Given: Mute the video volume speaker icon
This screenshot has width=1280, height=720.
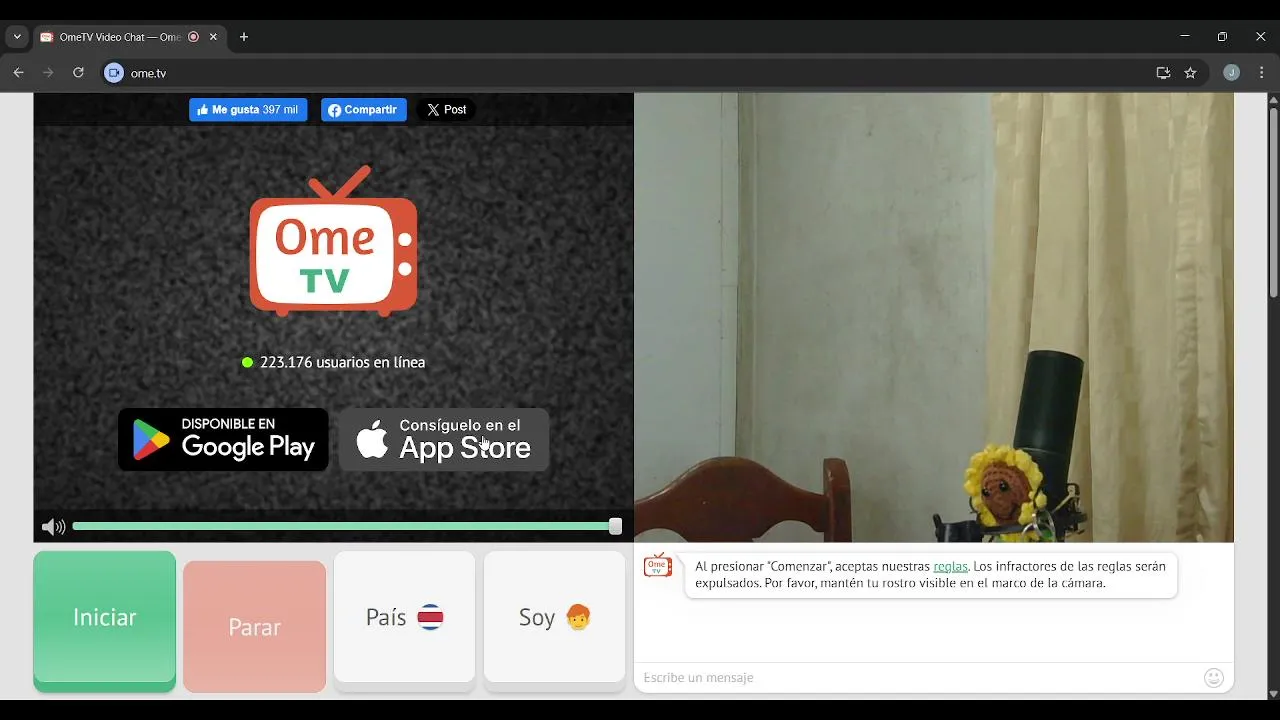Looking at the screenshot, I should [x=53, y=527].
